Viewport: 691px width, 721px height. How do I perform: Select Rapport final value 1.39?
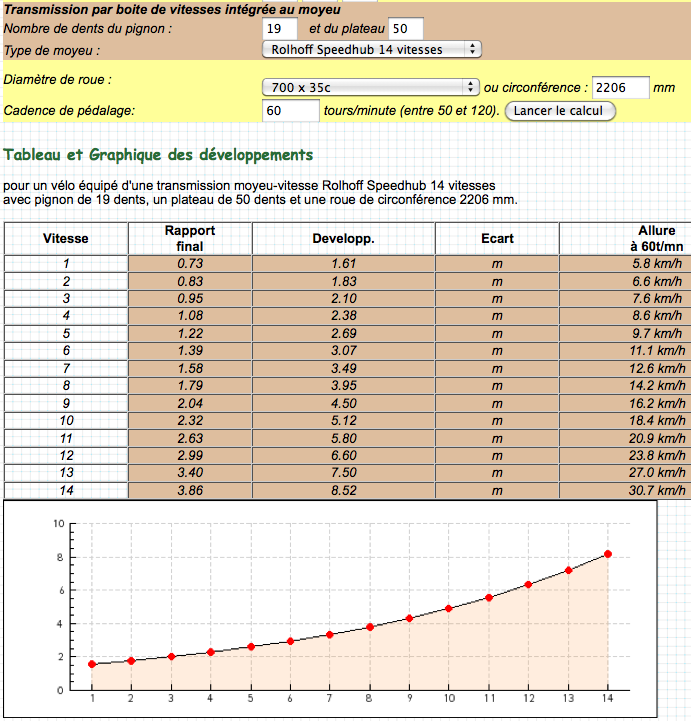(x=190, y=351)
